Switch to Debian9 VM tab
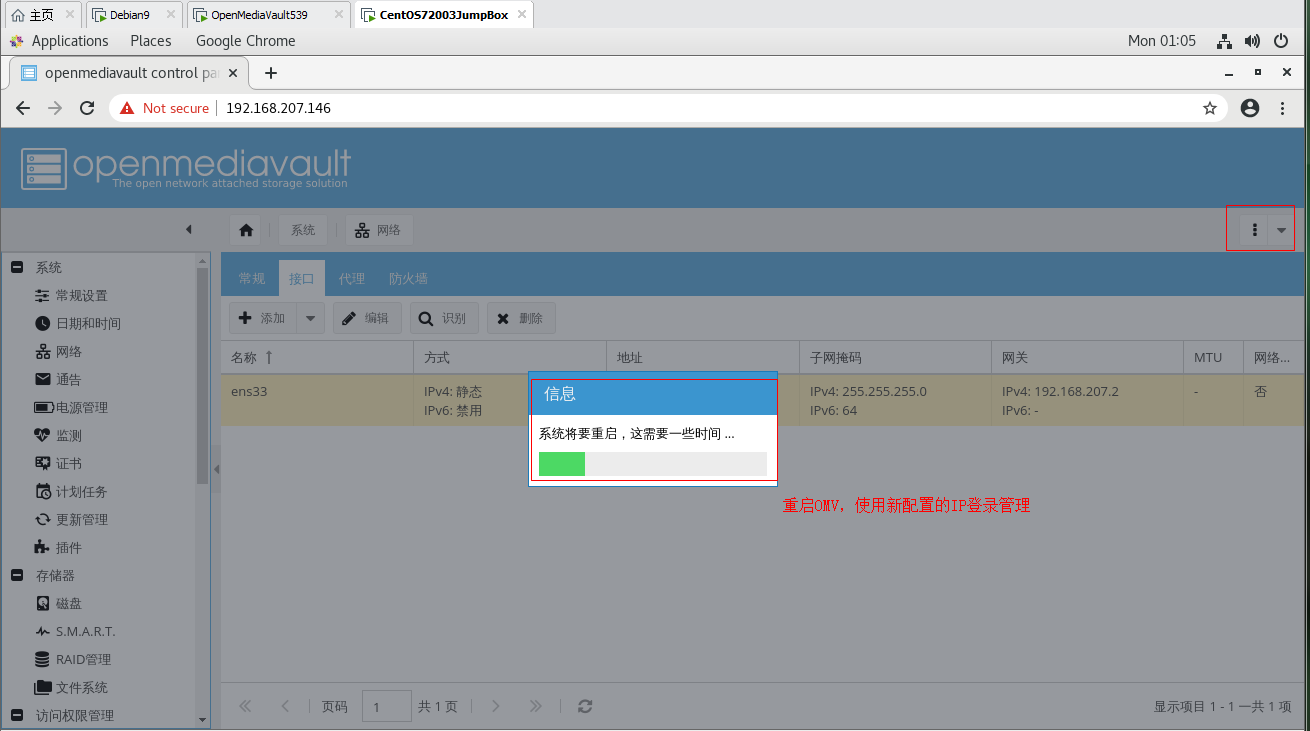The image size is (1310, 731). pyautogui.click(x=134, y=15)
